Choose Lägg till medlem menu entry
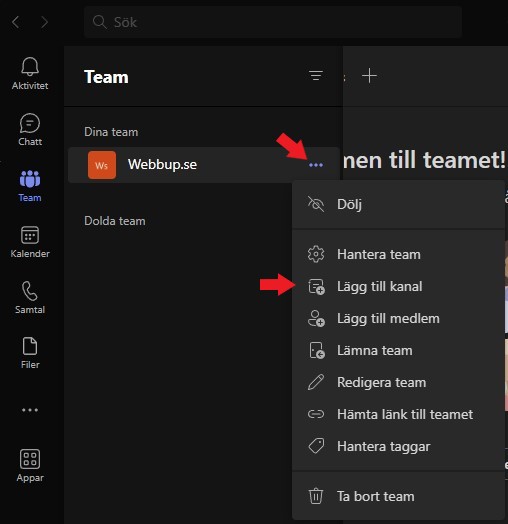The image size is (508, 524). pyautogui.click(x=398, y=318)
